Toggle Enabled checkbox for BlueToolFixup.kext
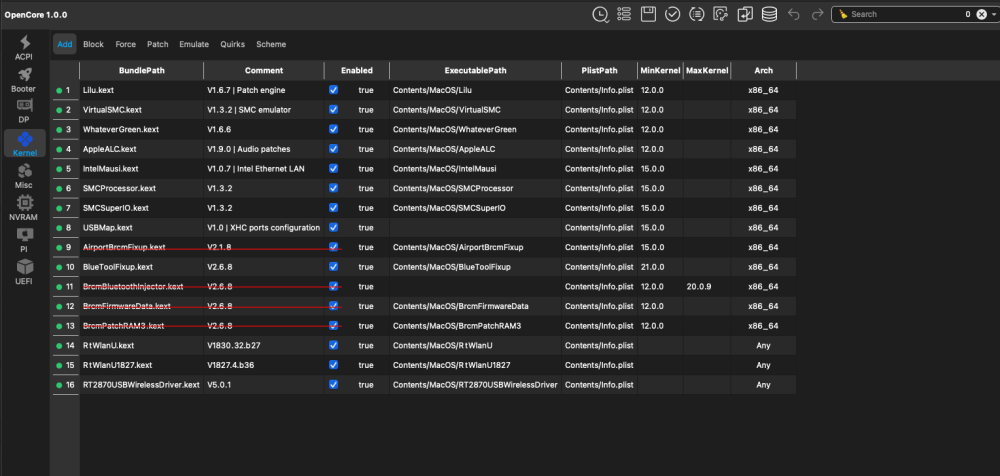 click(x=334, y=267)
